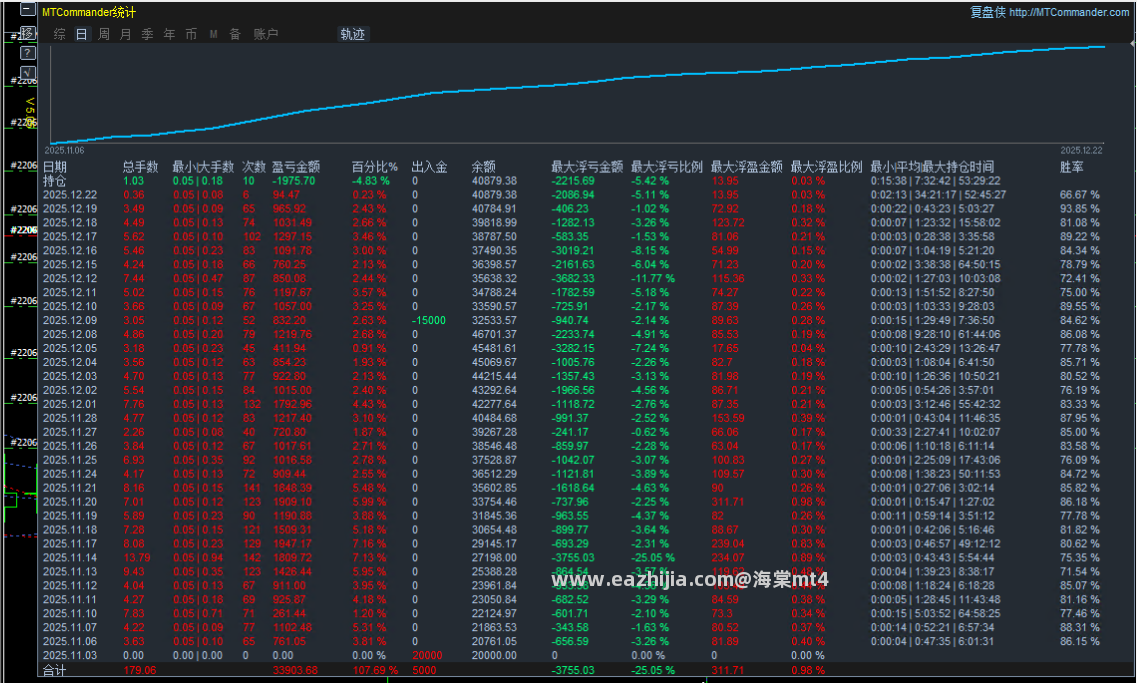Click the 总手数 column header

pos(140,167)
